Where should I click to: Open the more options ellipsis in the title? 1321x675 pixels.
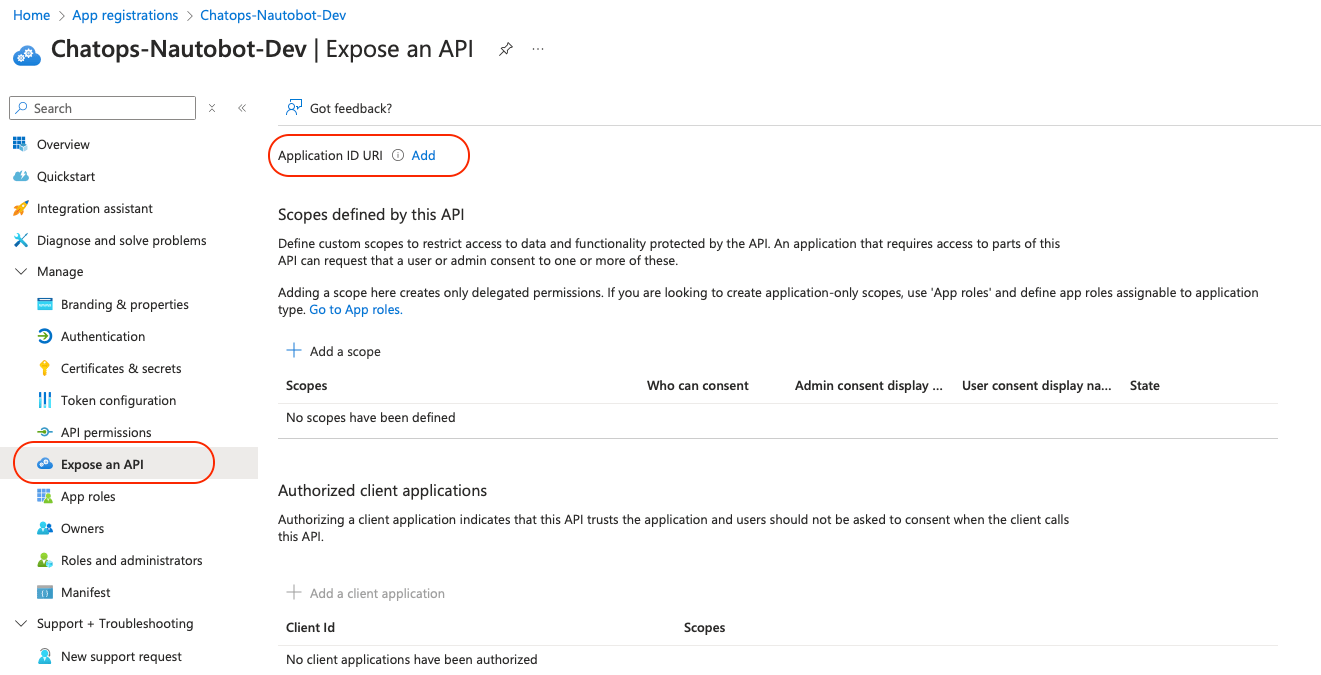coord(538,49)
